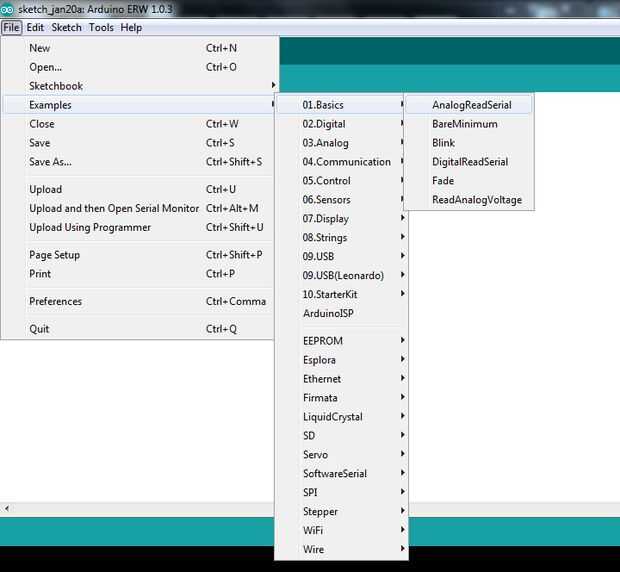This screenshot has width=620, height=572.
Task: Click Upload in the File menu
Action: (139, 190)
